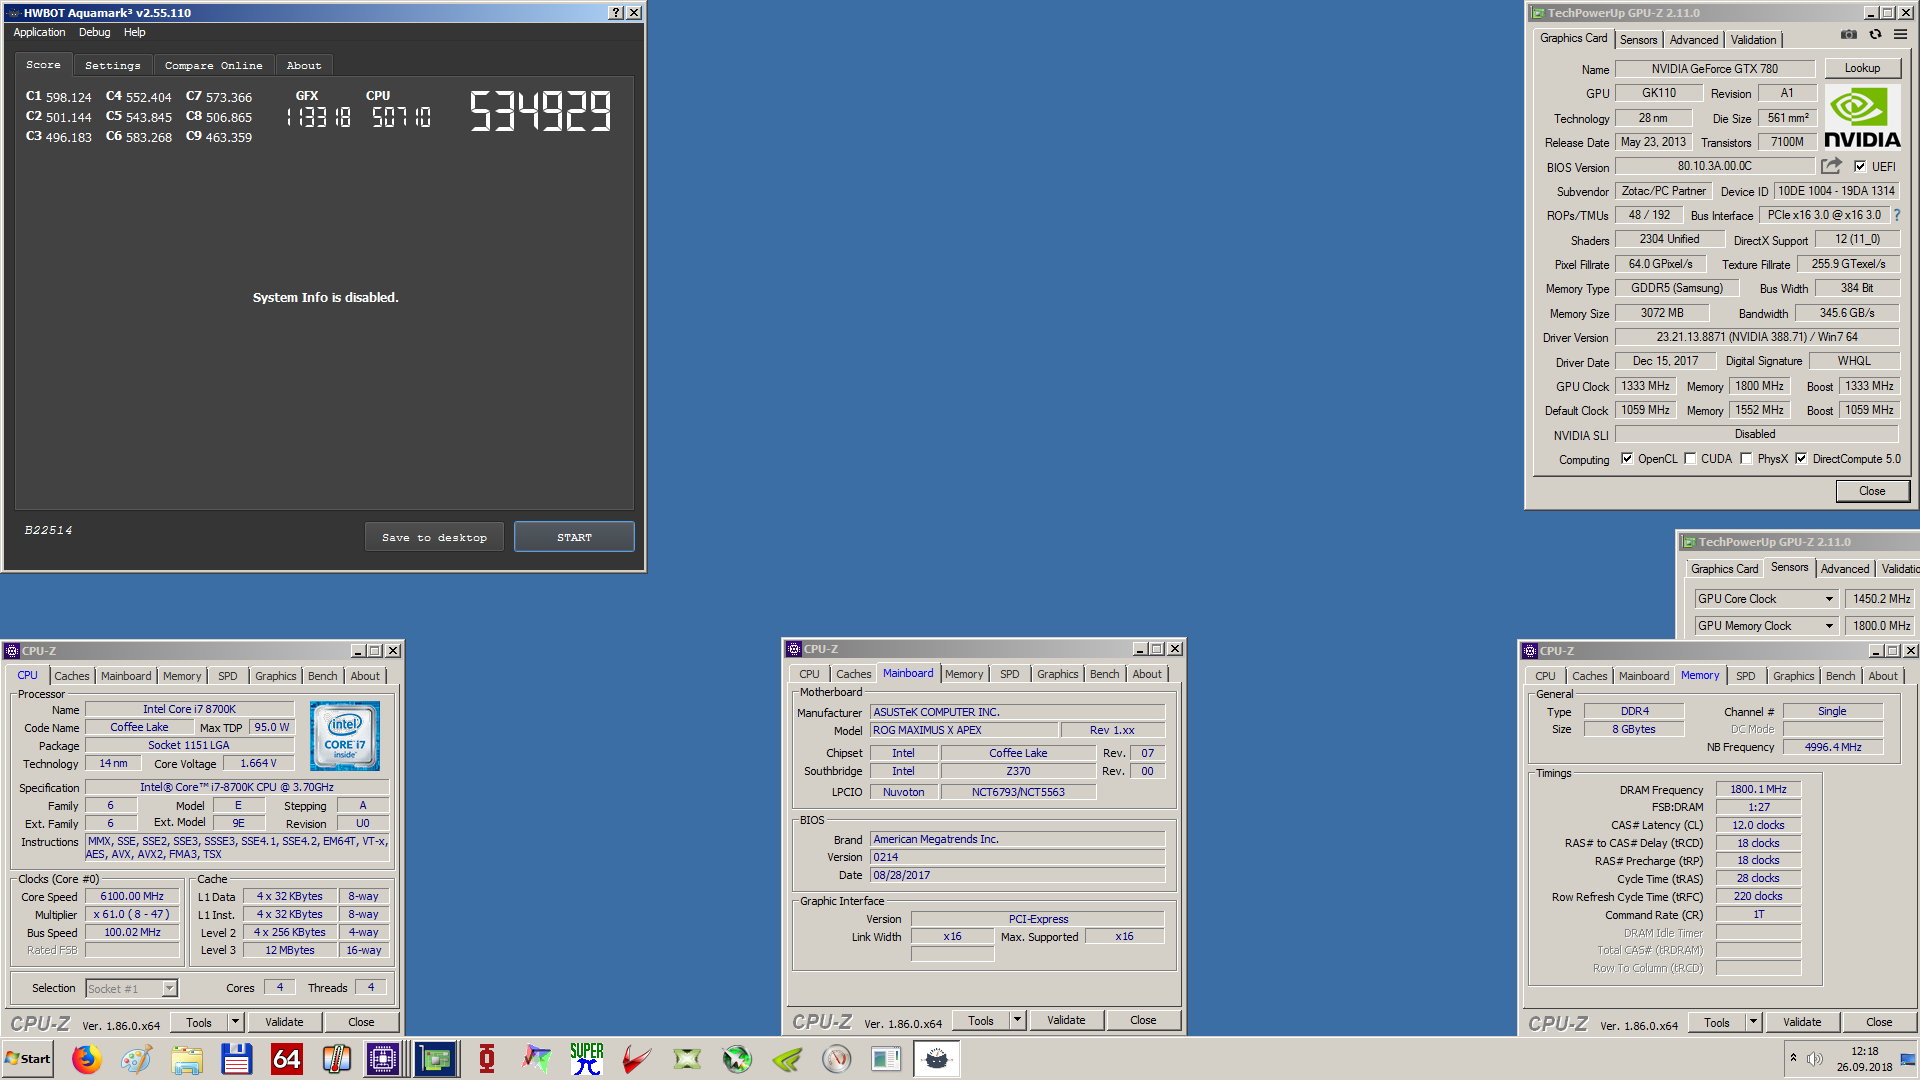This screenshot has width=1920, height=1080.
Task: Click the Windows Start button
Action: point(28,1059)
